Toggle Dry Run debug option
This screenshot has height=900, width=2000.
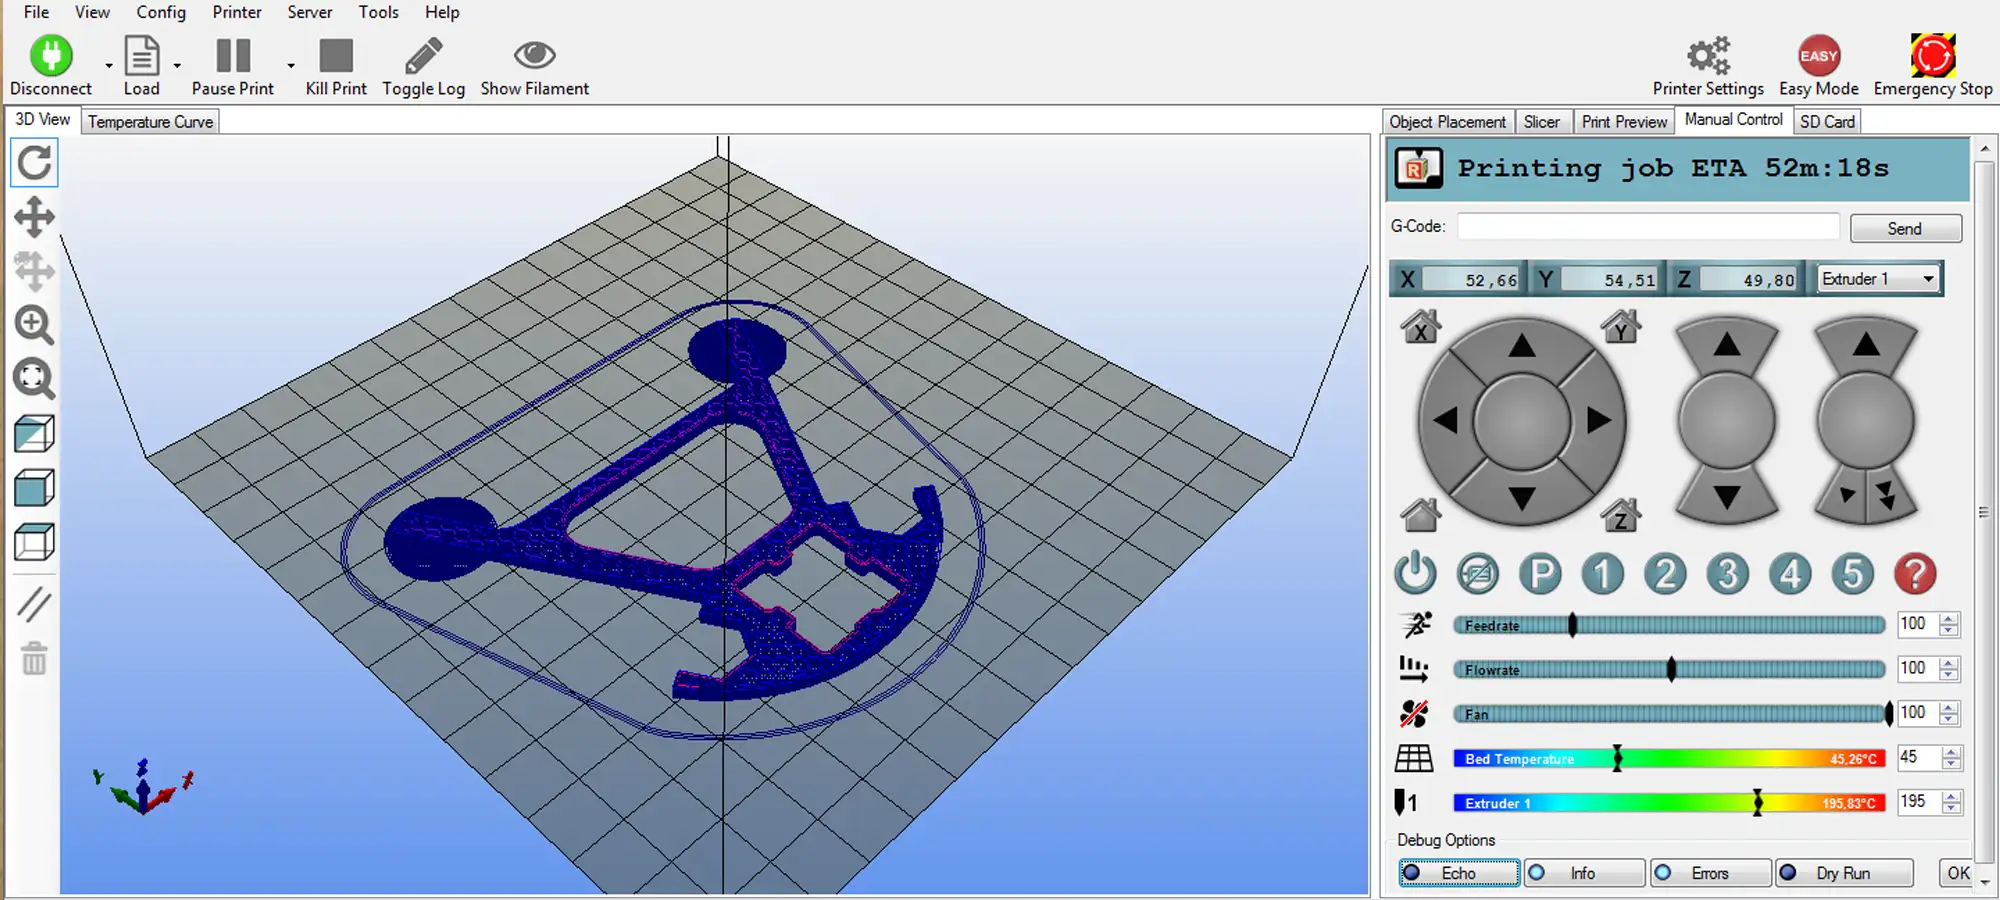(x=1844, y=873)
